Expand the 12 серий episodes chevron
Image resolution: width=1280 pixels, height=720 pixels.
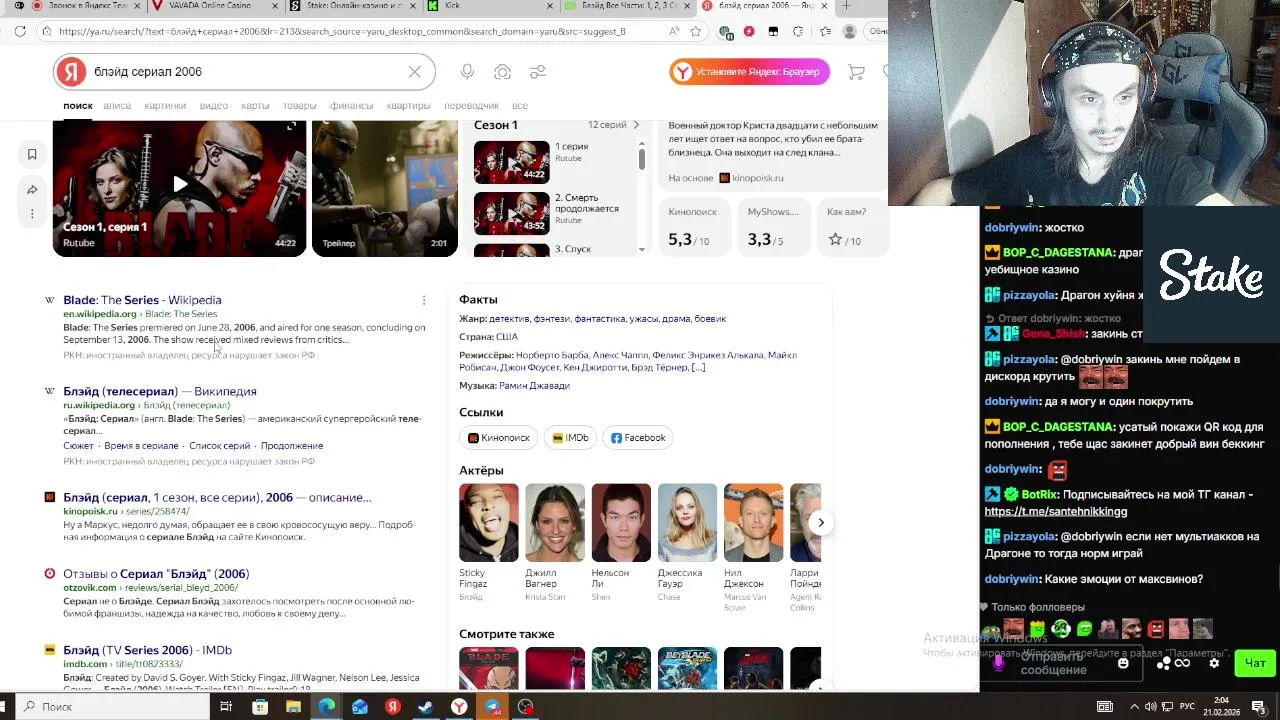635,125
